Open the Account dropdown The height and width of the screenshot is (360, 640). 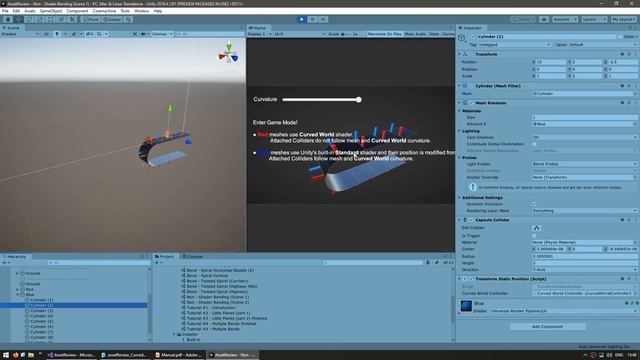(x=564, y=19)
